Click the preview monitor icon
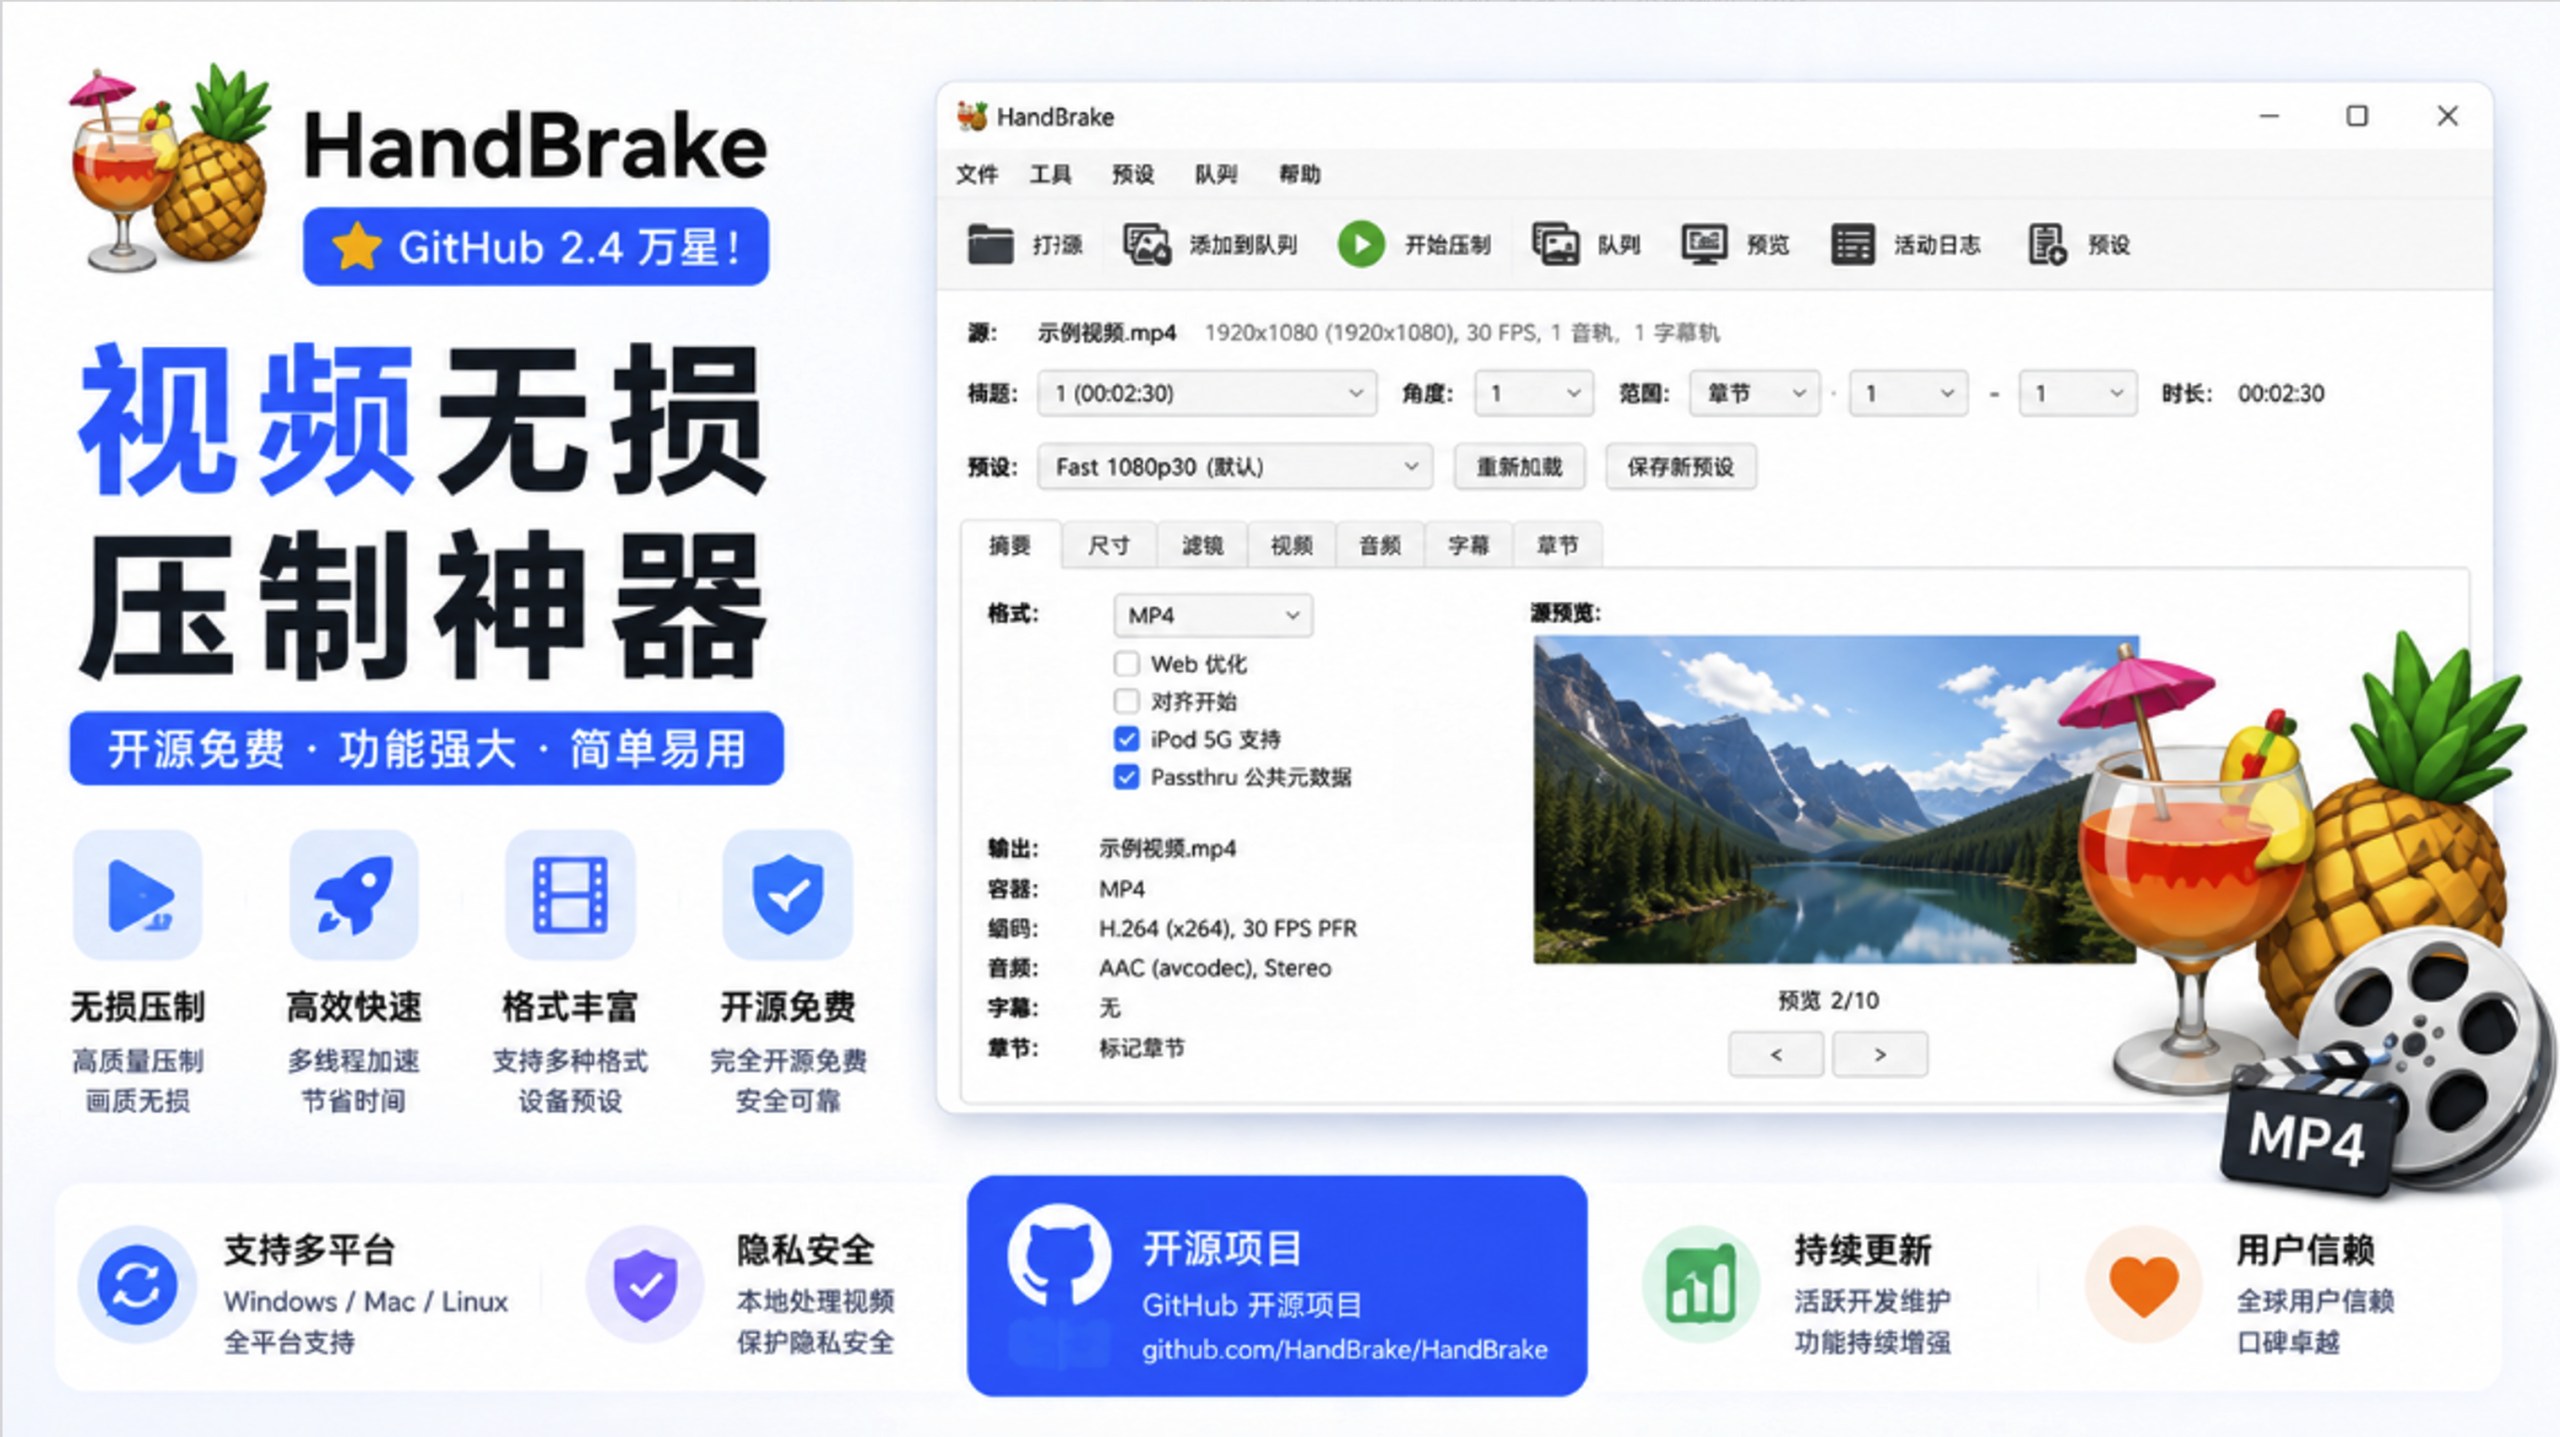The image size is (2560, 1437). pos(1704,244)
